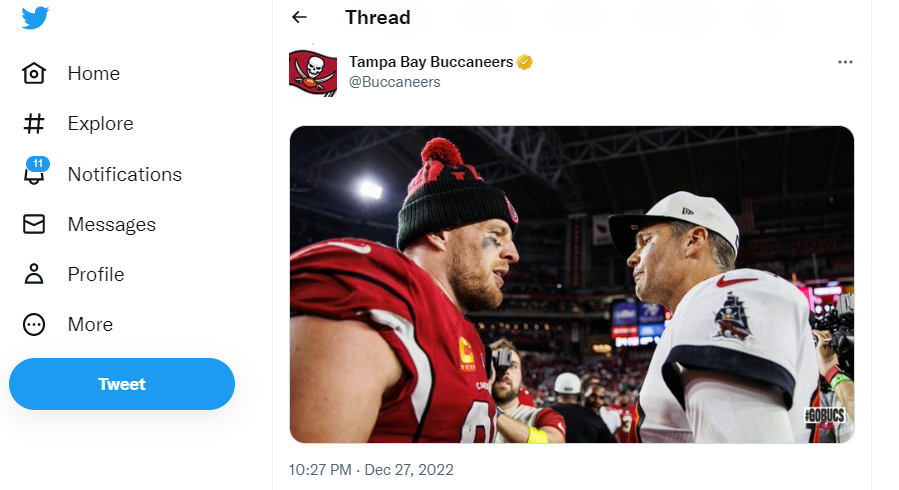This screenshot has height=490, width=899.
Task: Open the tweet's three-dot options menu
Action: [845, 62]
